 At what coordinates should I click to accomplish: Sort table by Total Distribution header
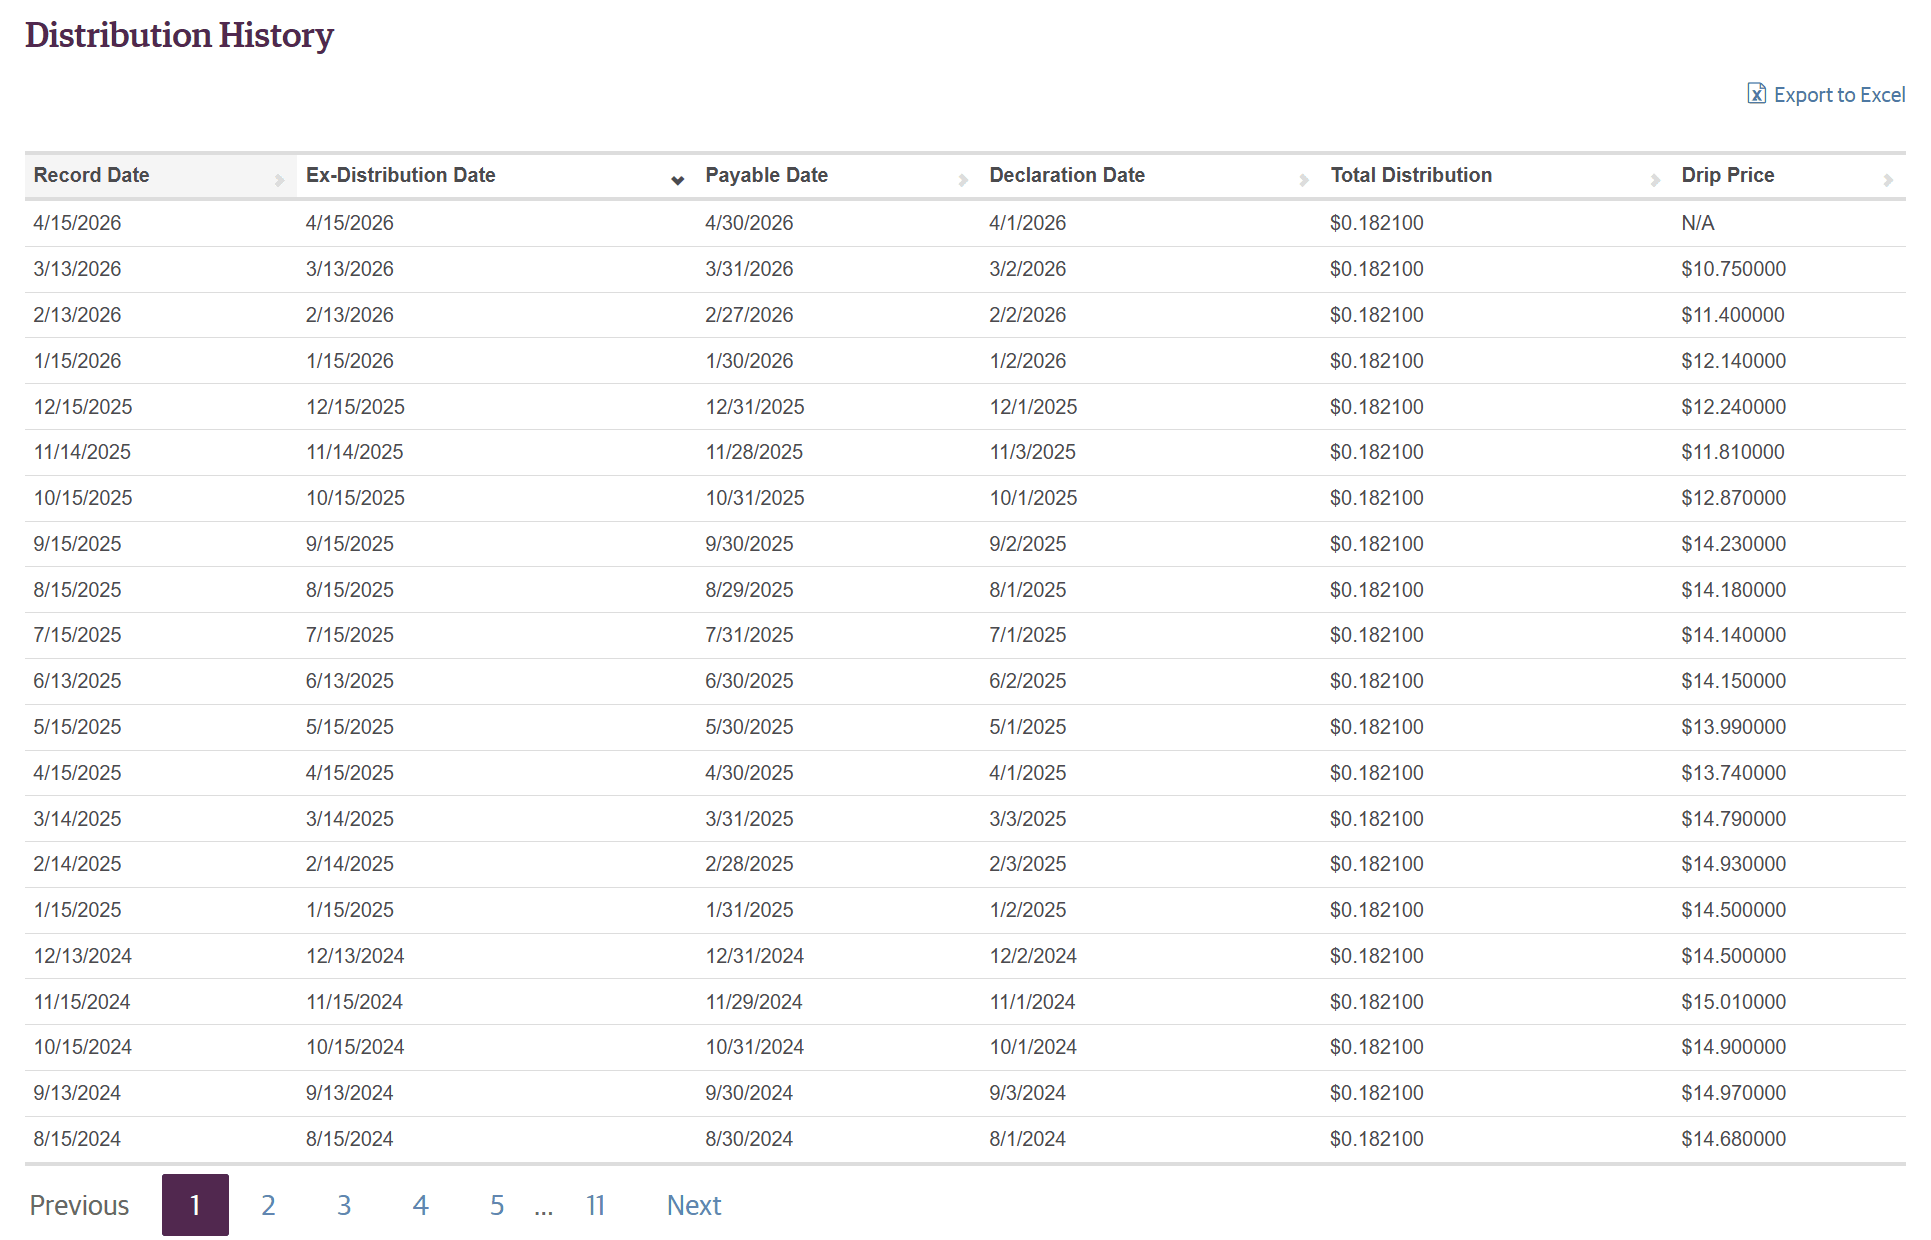click(1410, 175)
